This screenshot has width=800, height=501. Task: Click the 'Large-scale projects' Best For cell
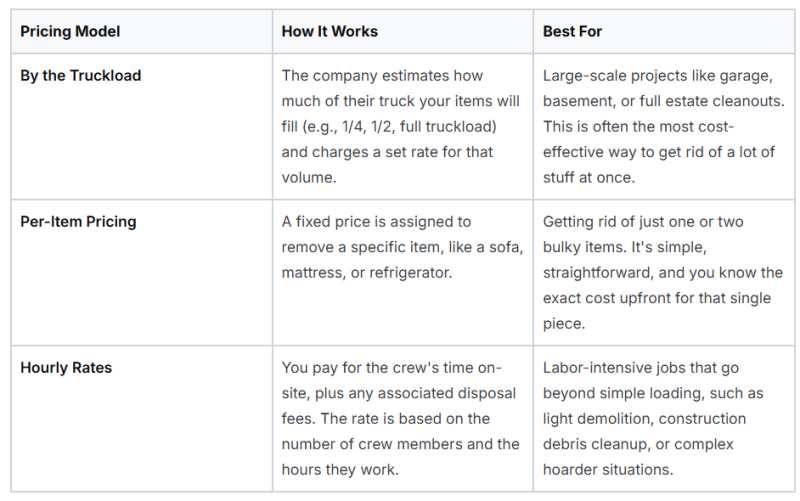click(x=664, y=127)
